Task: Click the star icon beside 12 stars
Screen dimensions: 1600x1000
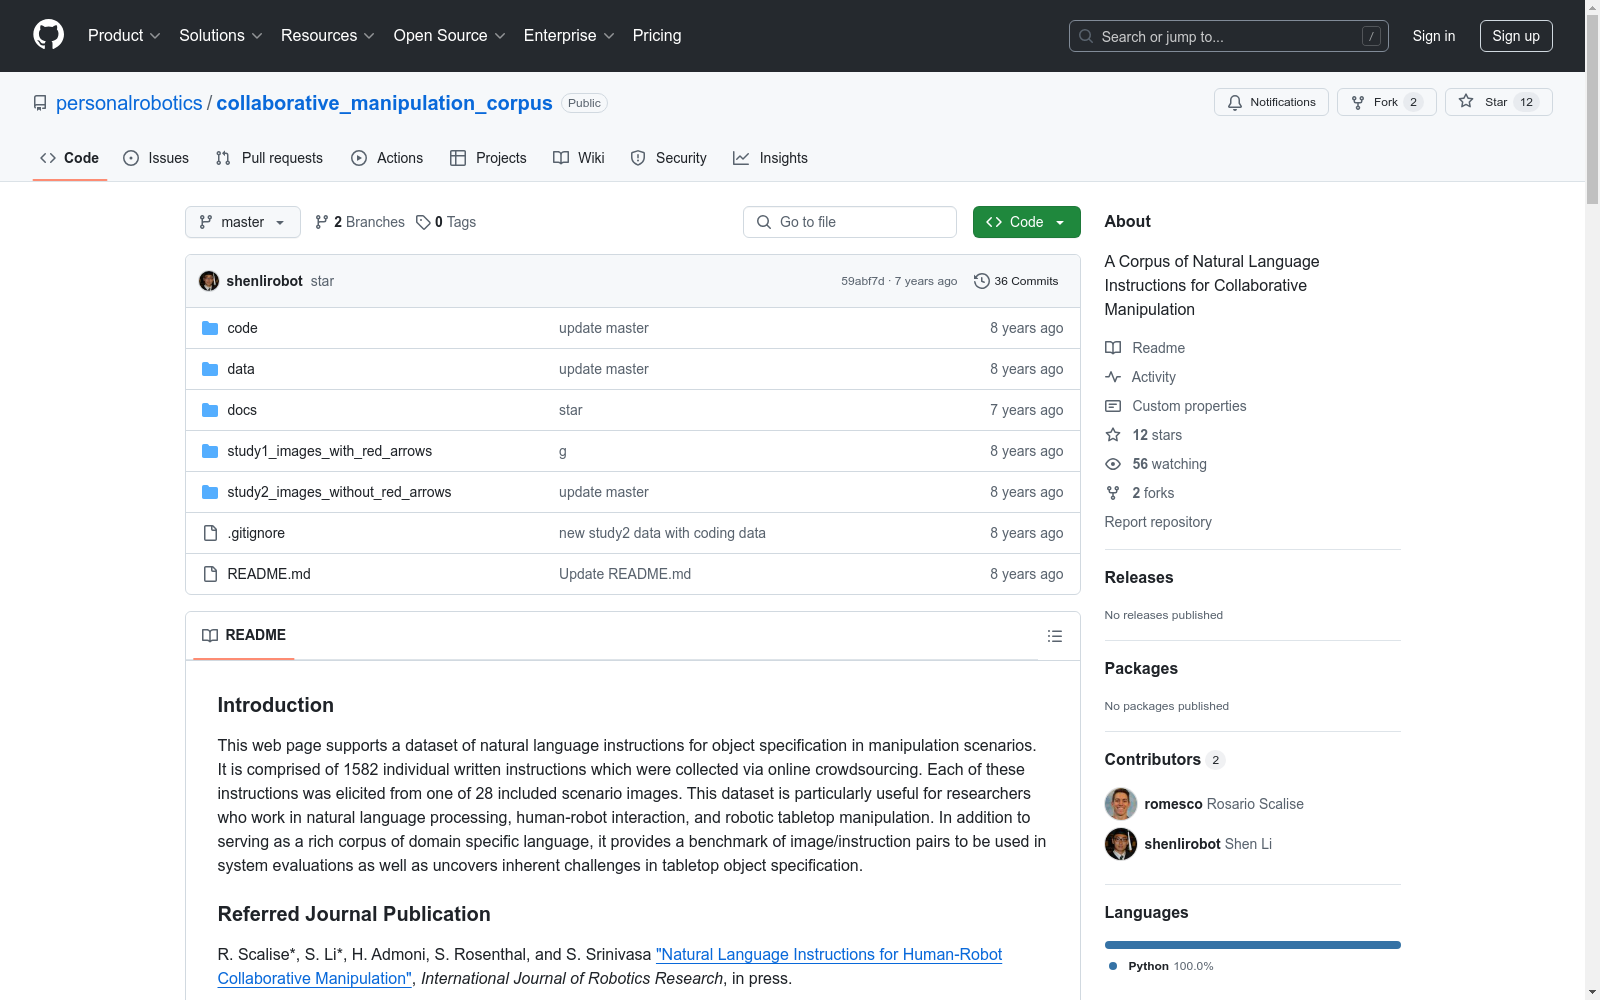Action: (1113, 435)
